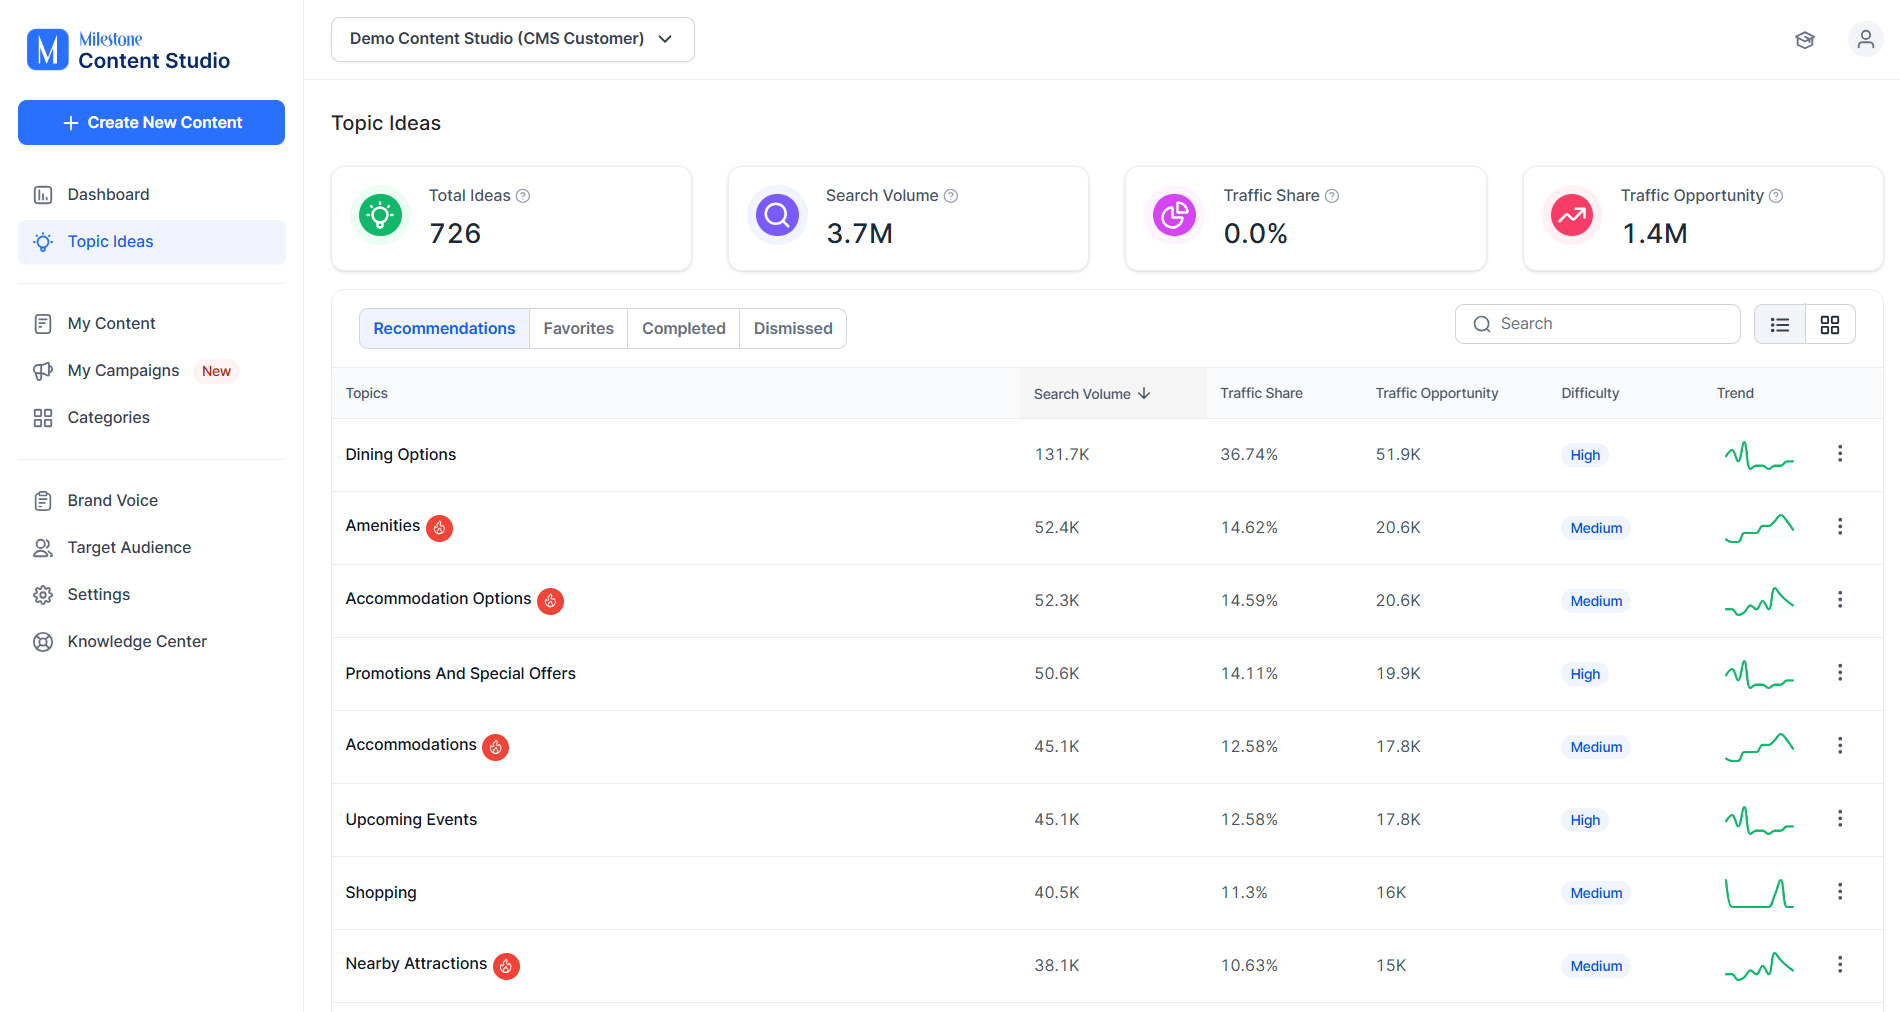Click the trending fire icon beside Amenities
1900x1012 pixels.
click(x=439, y=528)
